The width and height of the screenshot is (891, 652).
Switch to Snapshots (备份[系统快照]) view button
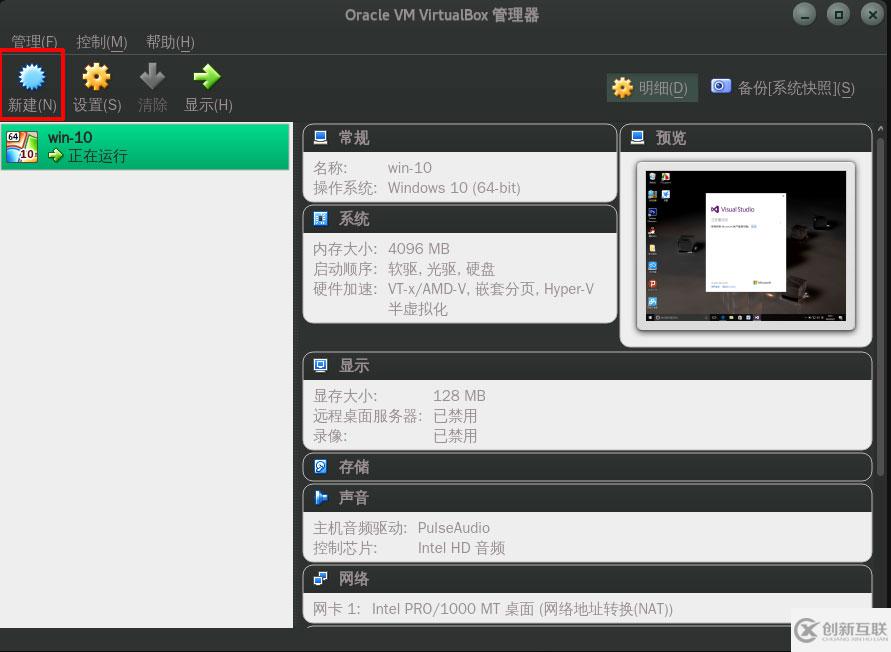coord(782,88)
